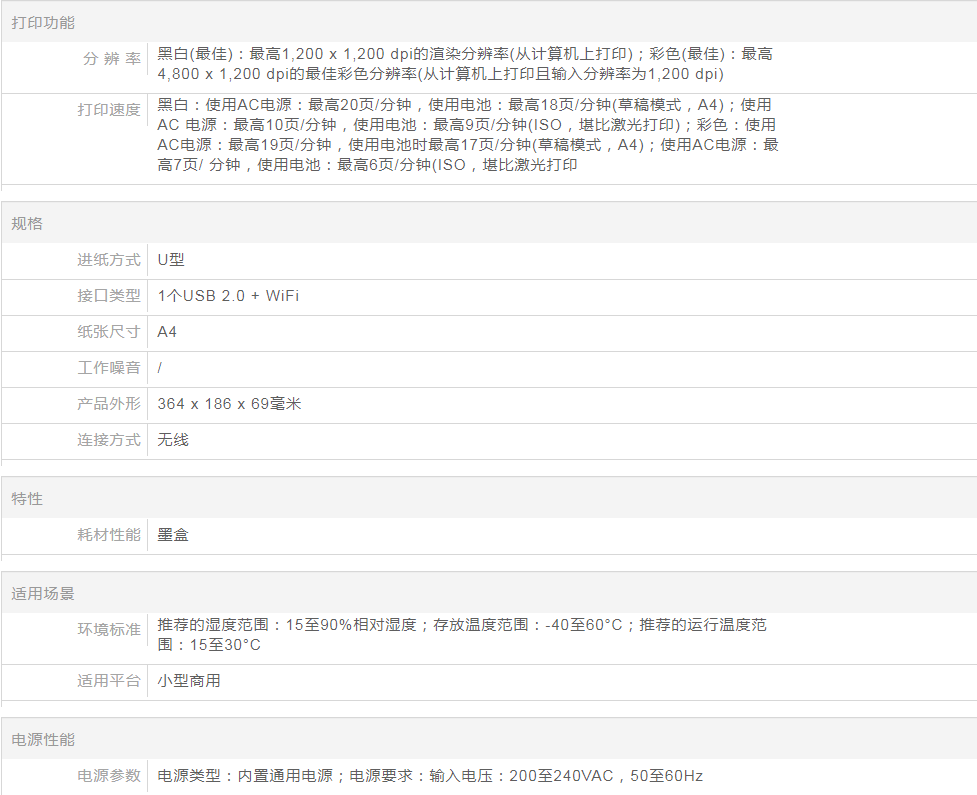
Task: Click the 特性 section header
Action: (x=27, y=498)
